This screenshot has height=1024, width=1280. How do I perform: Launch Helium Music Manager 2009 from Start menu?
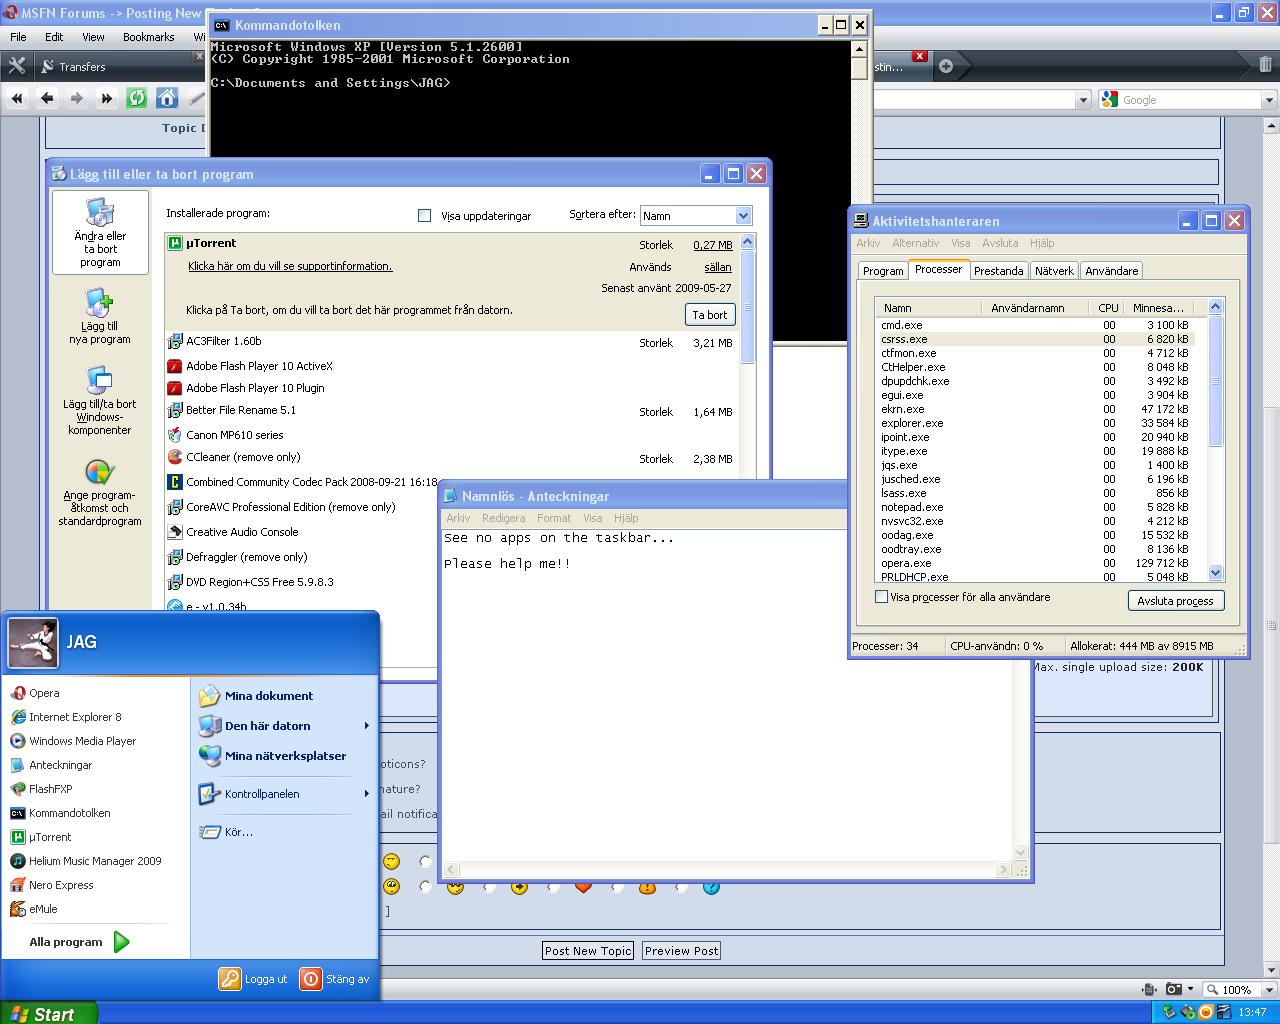[x=86, y=861]
